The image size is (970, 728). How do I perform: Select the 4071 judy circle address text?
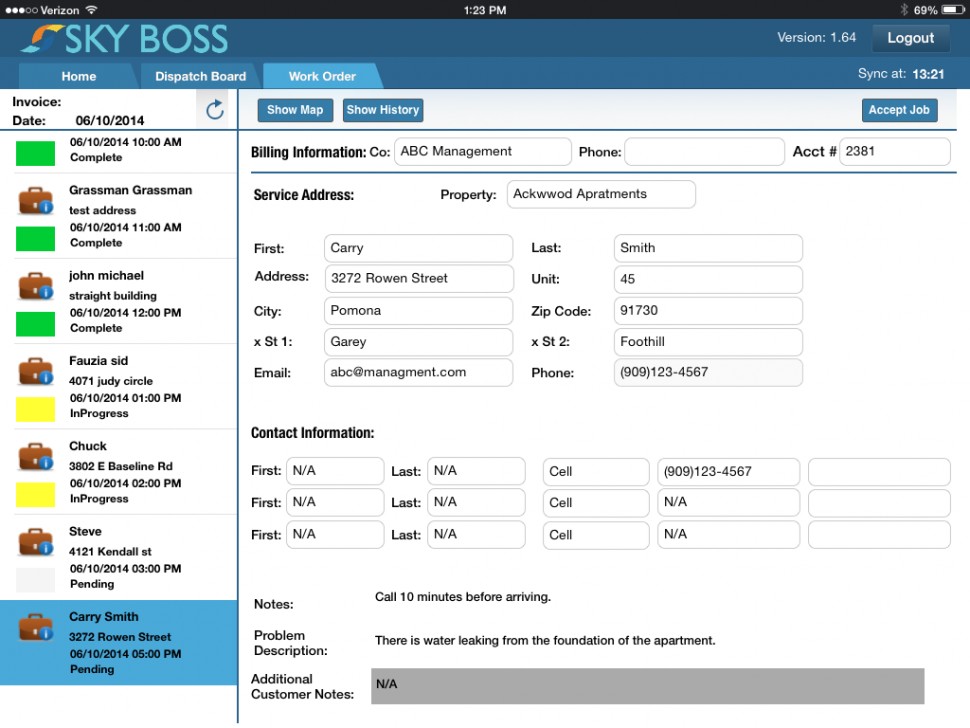click(111, 381)
